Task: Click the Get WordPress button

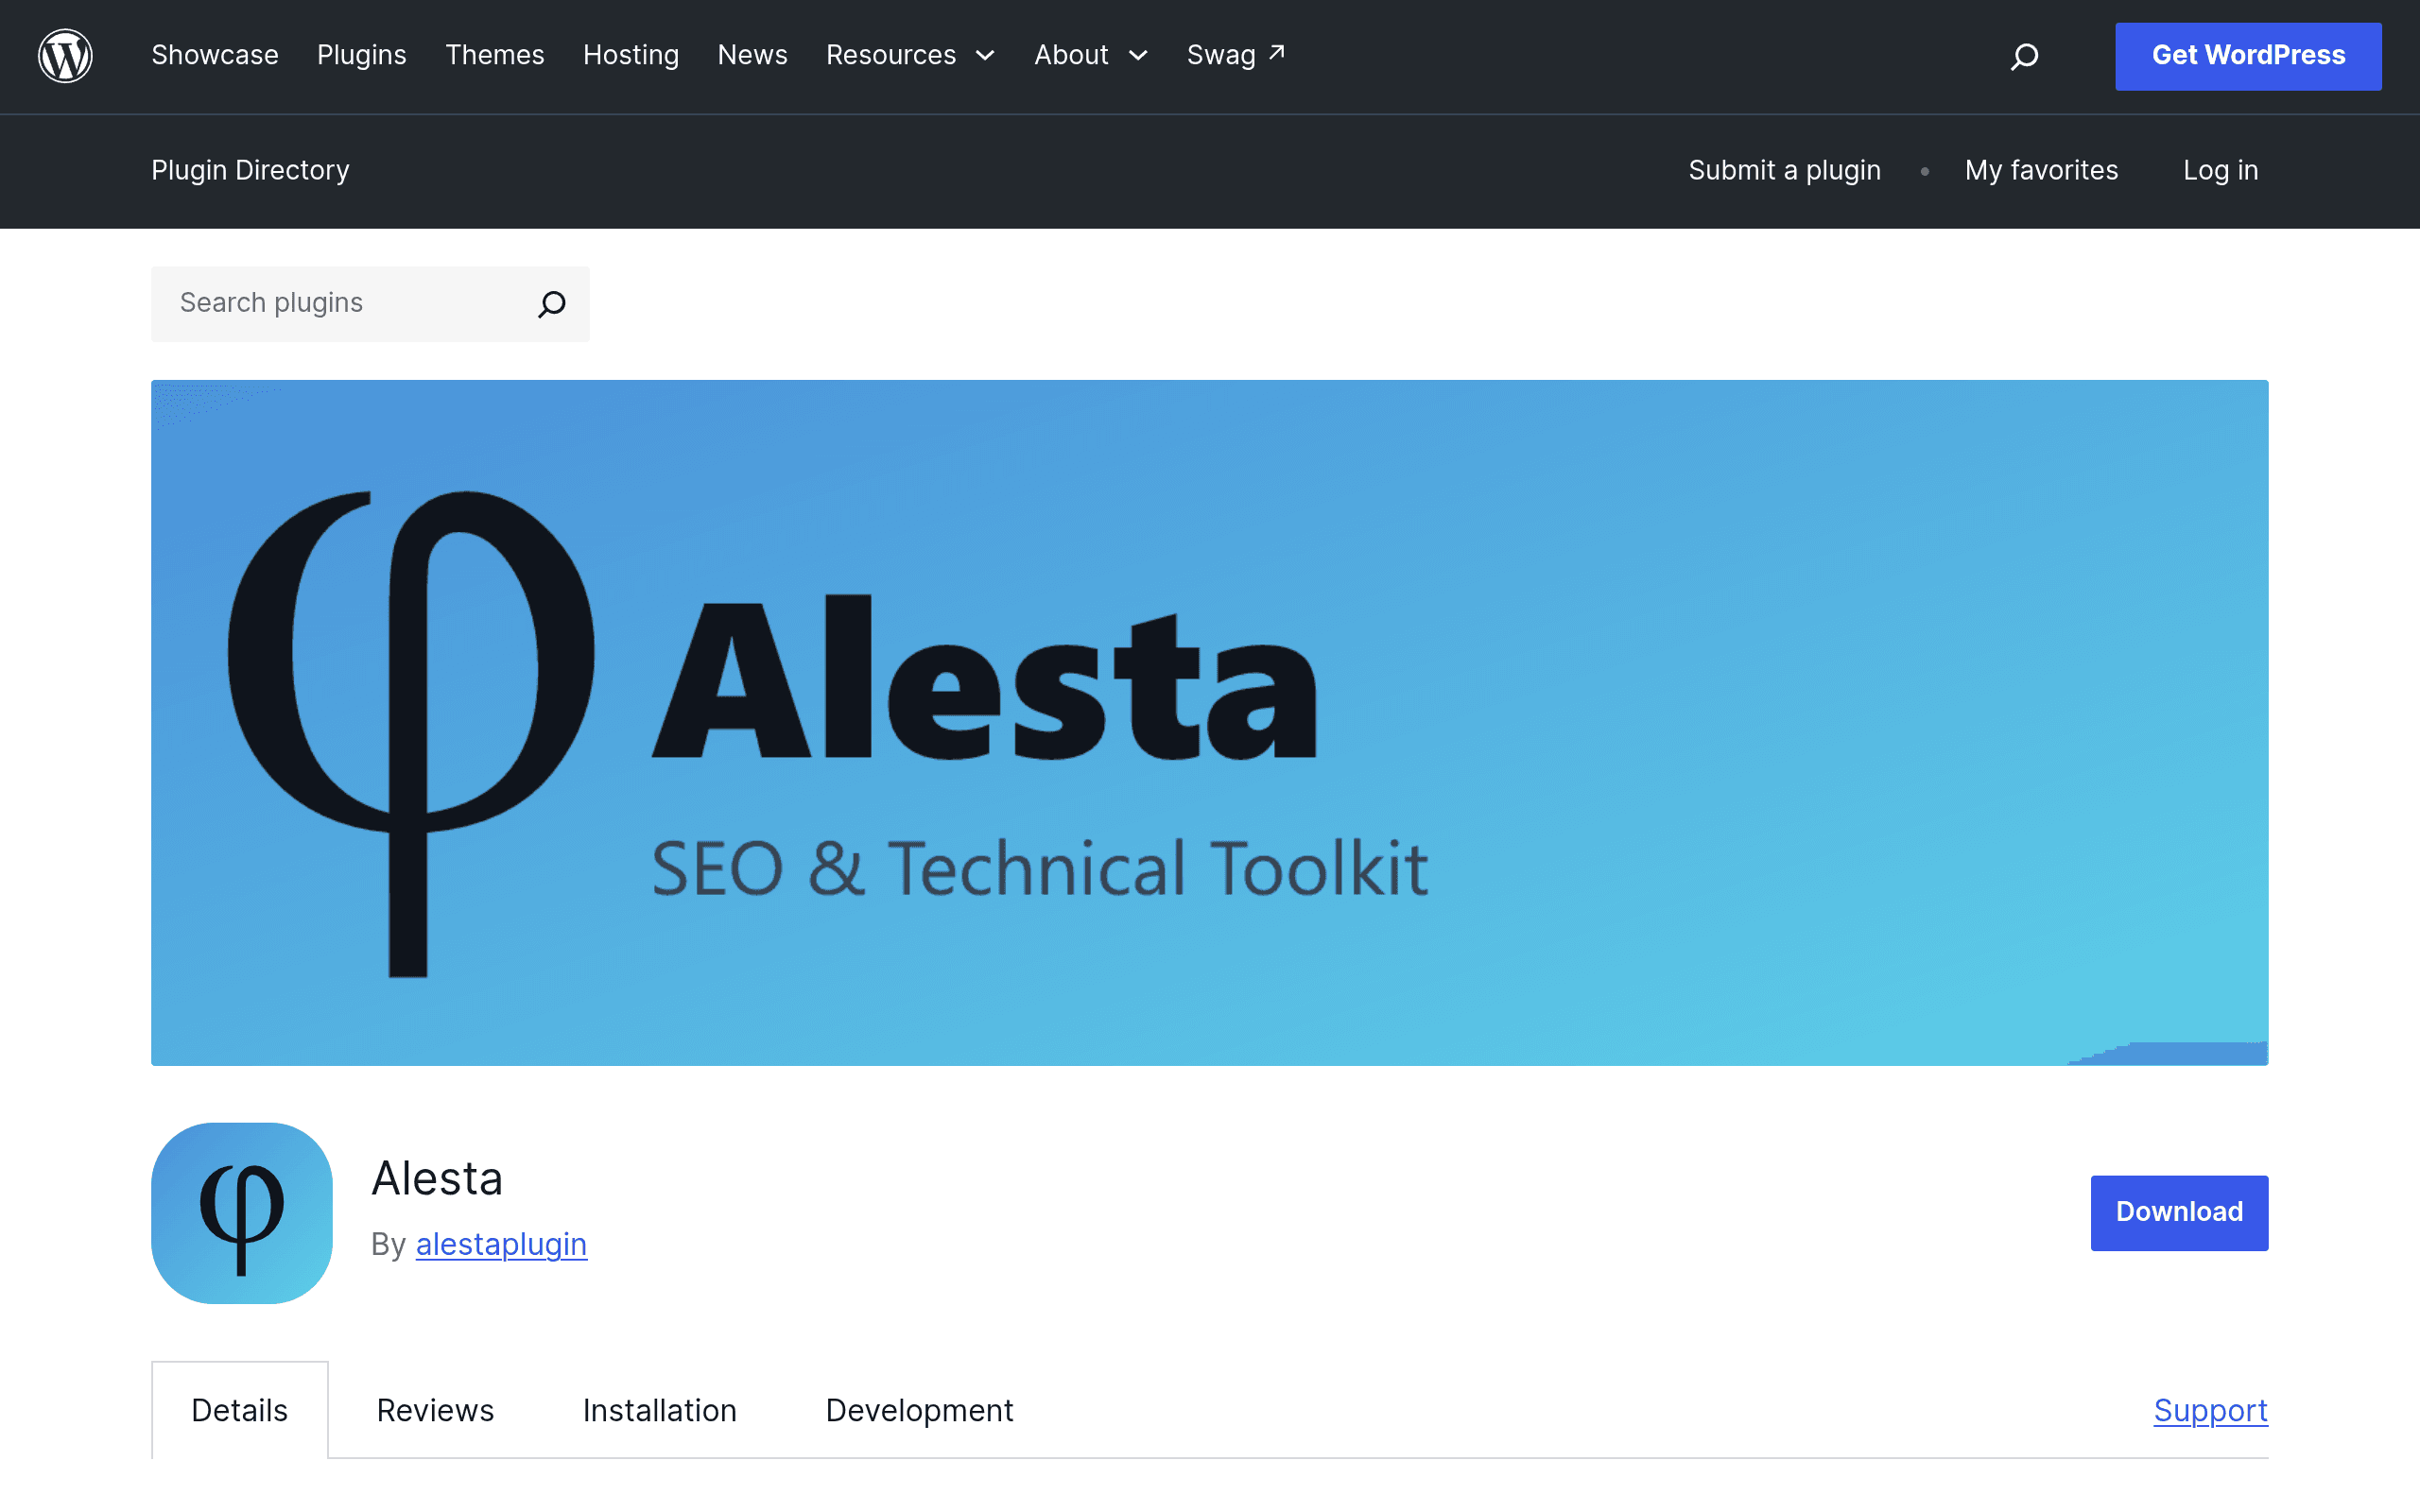Action: [x=2248, y=56]
